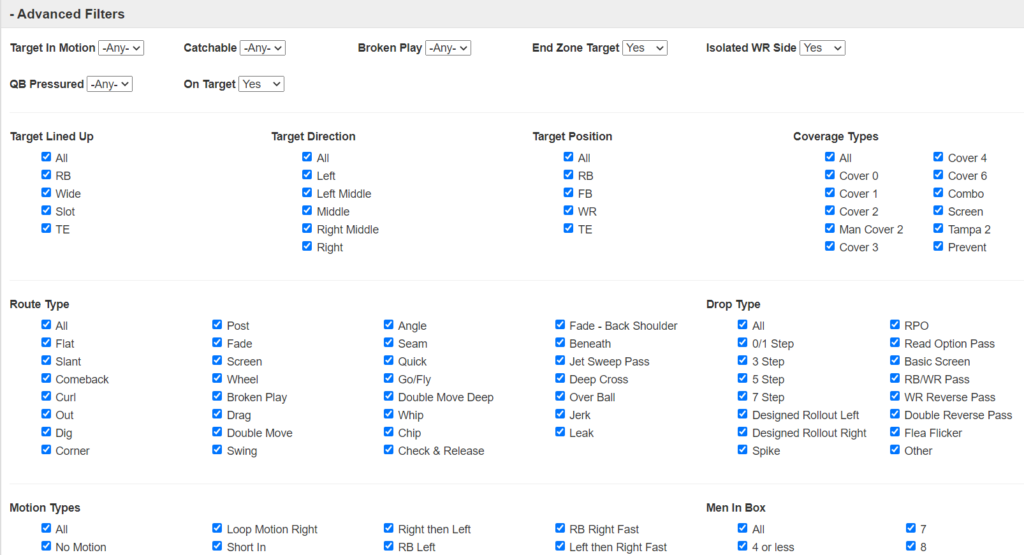Open the Target In Motion dropdown
The width and height of the screenshot is (1024, 555).
click(121, 48)
